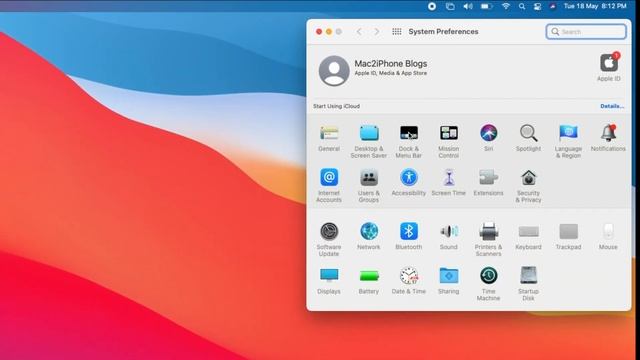The width and height of the screenshot is (640, 360).
Task: Open Displays preferences
Action: pos(329,280)
